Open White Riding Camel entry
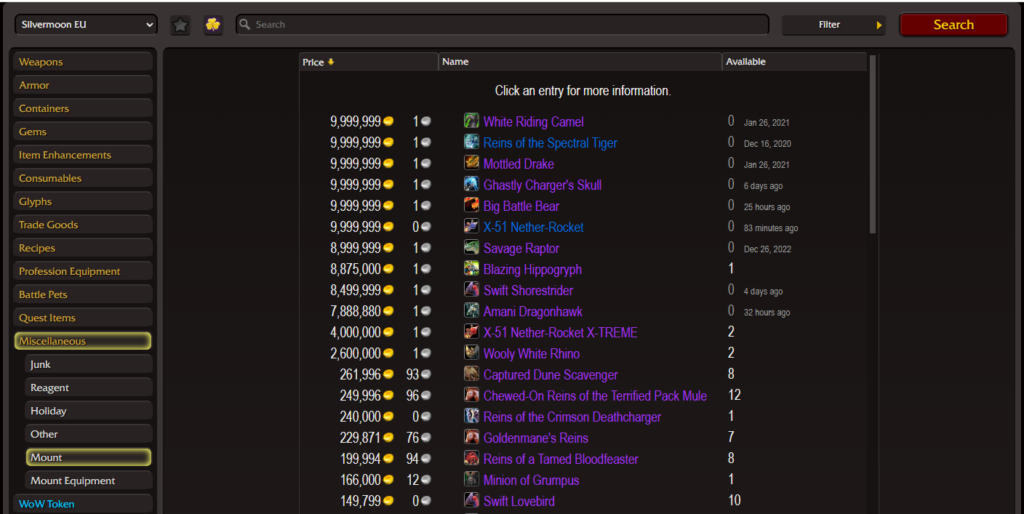The width and height of the screenshot is (1024, 514). pos(534,121)
